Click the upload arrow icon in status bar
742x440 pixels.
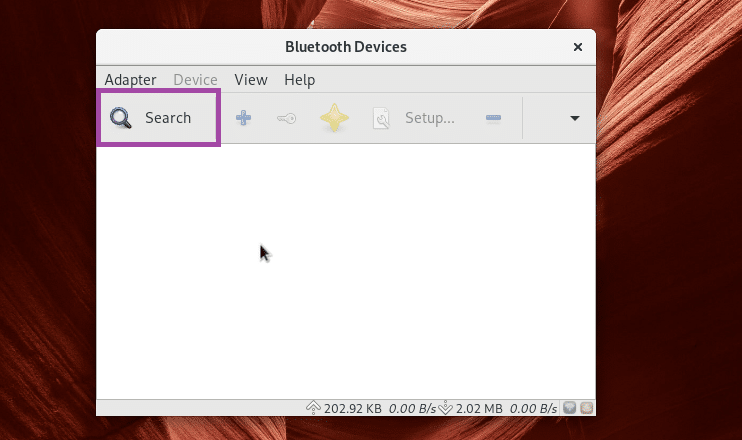tap(312, 408)
